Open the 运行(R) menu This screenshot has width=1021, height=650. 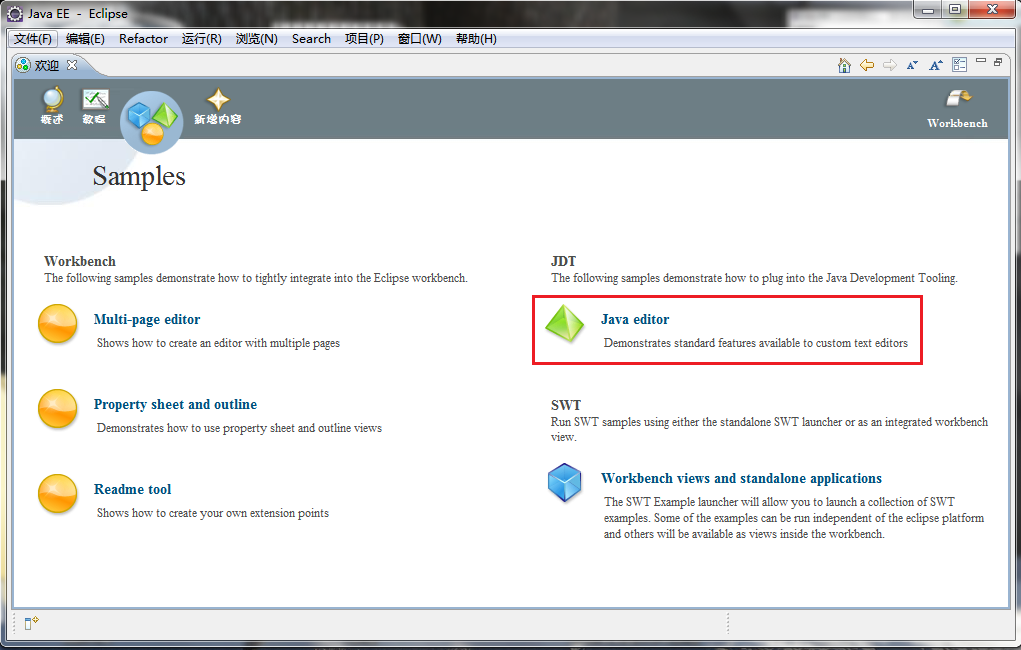tap(202, 39)
